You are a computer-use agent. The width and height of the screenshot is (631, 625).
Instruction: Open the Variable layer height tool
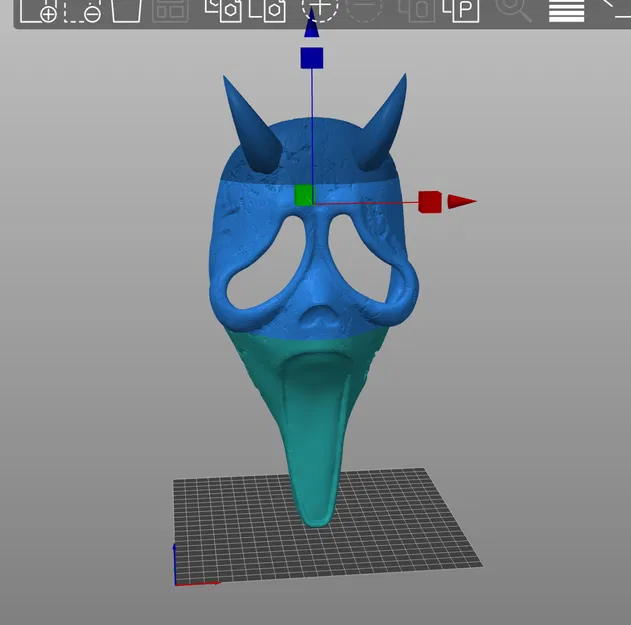point(567,10)
